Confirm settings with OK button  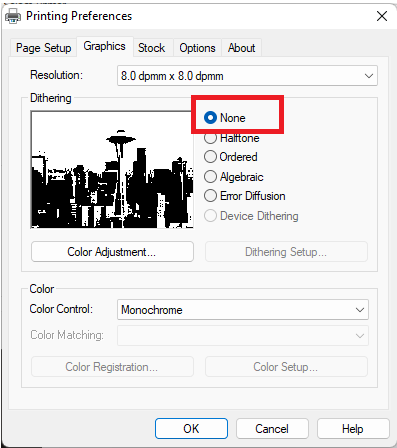(191, 429)
